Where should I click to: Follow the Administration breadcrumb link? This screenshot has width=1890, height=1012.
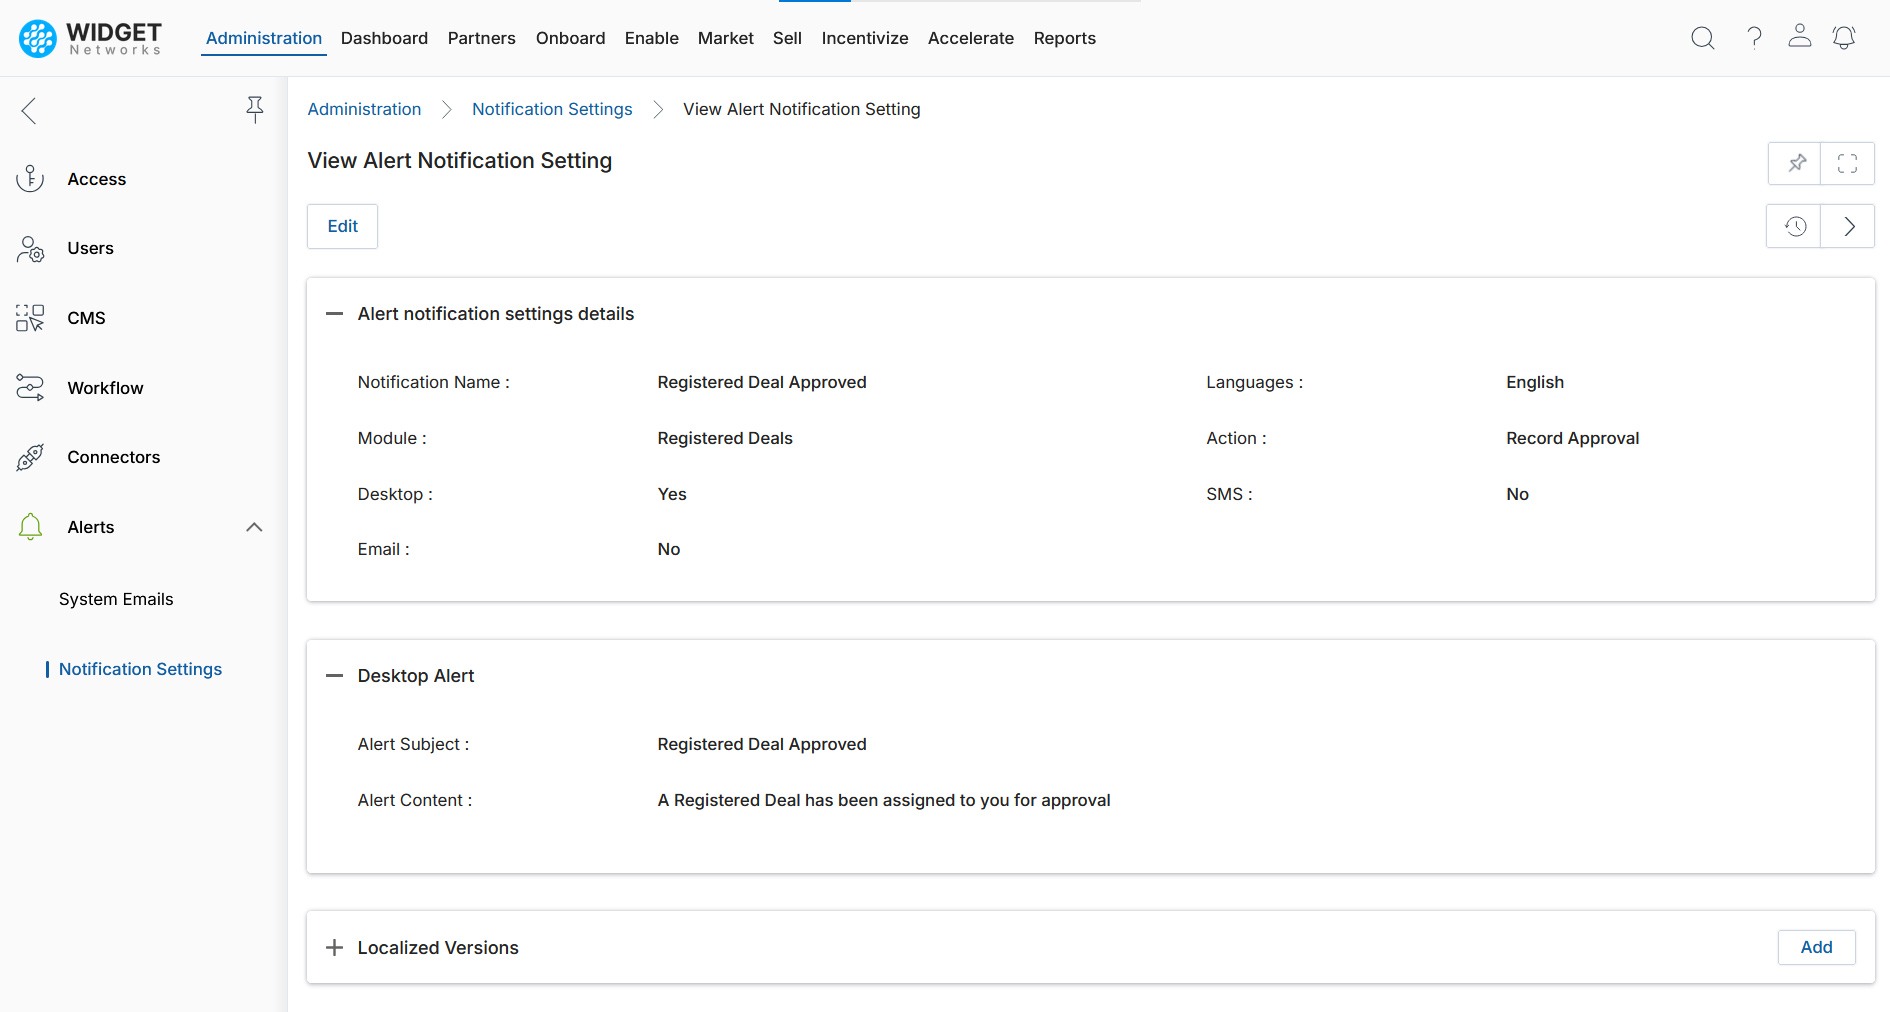364,109
